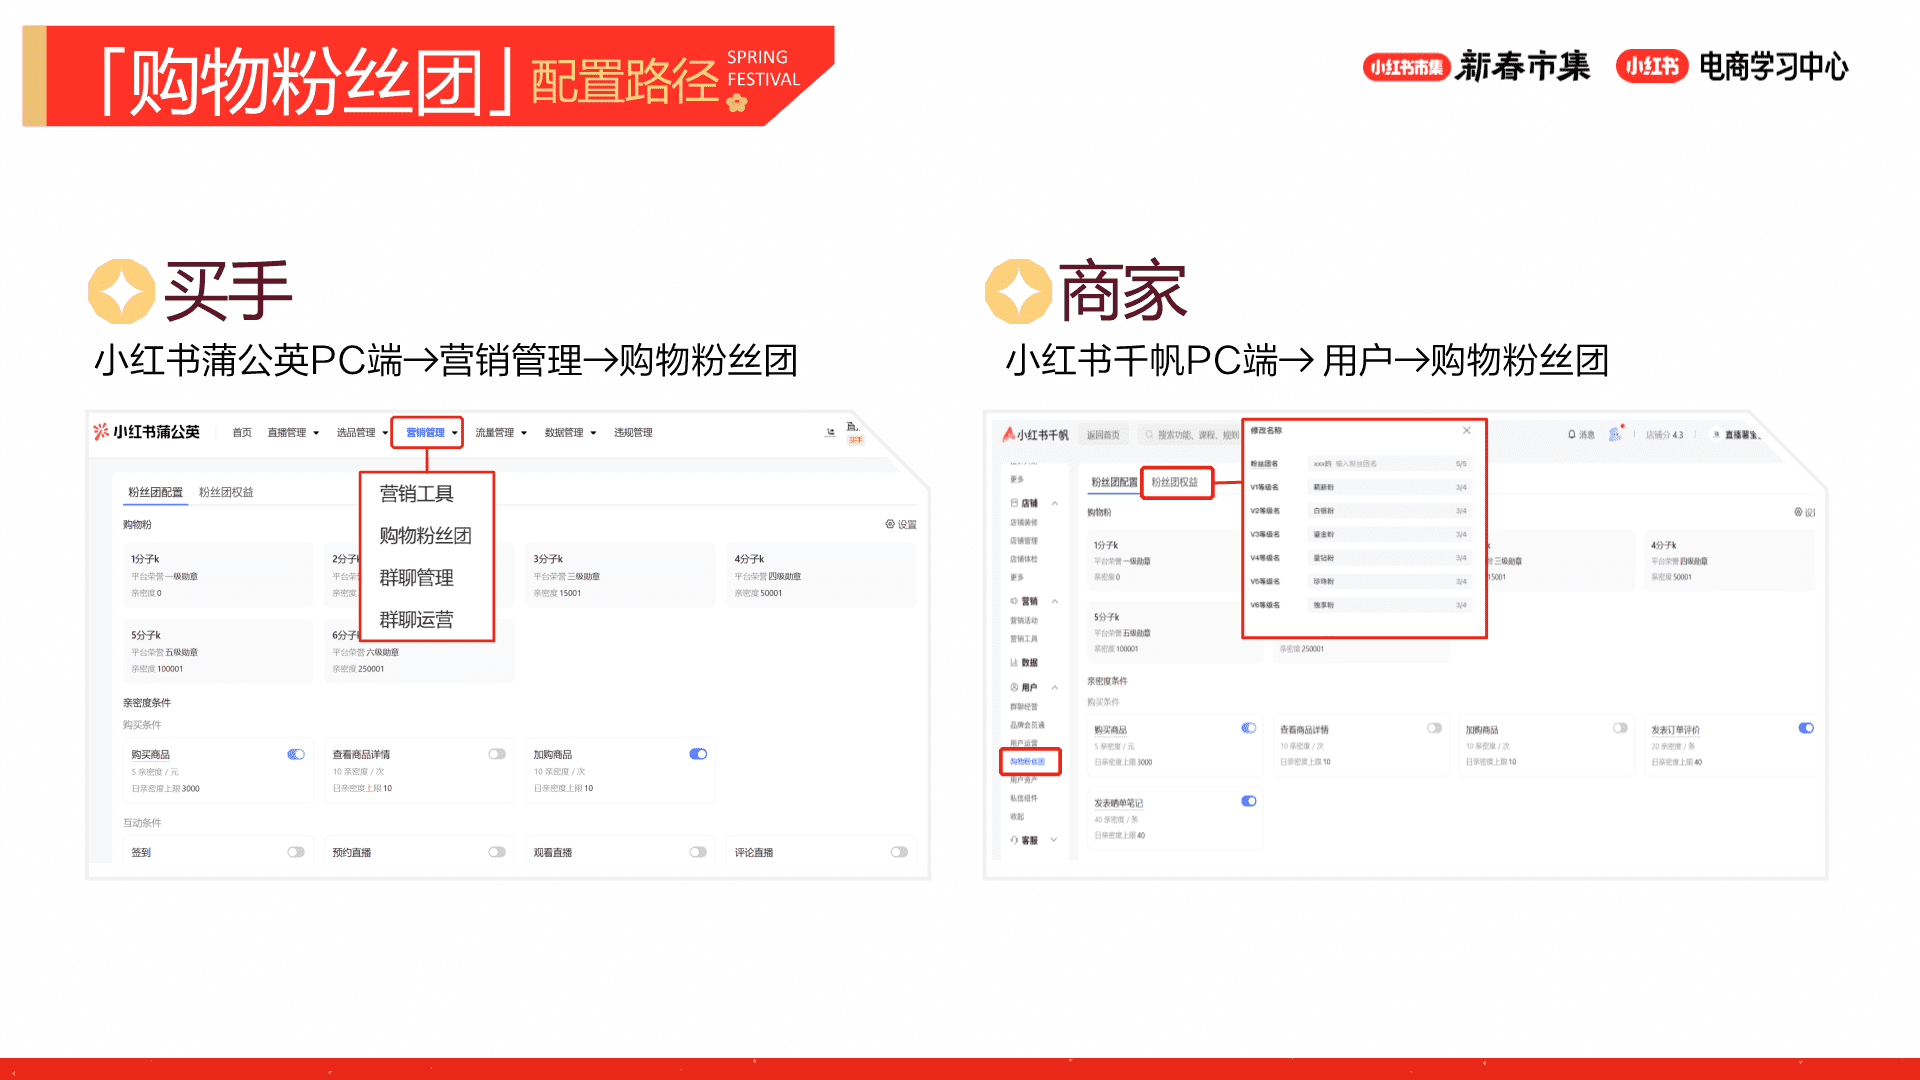Click the 客服 headset icon in sidebar
The image size is (1920, 1080).
tap(1014, 840)
